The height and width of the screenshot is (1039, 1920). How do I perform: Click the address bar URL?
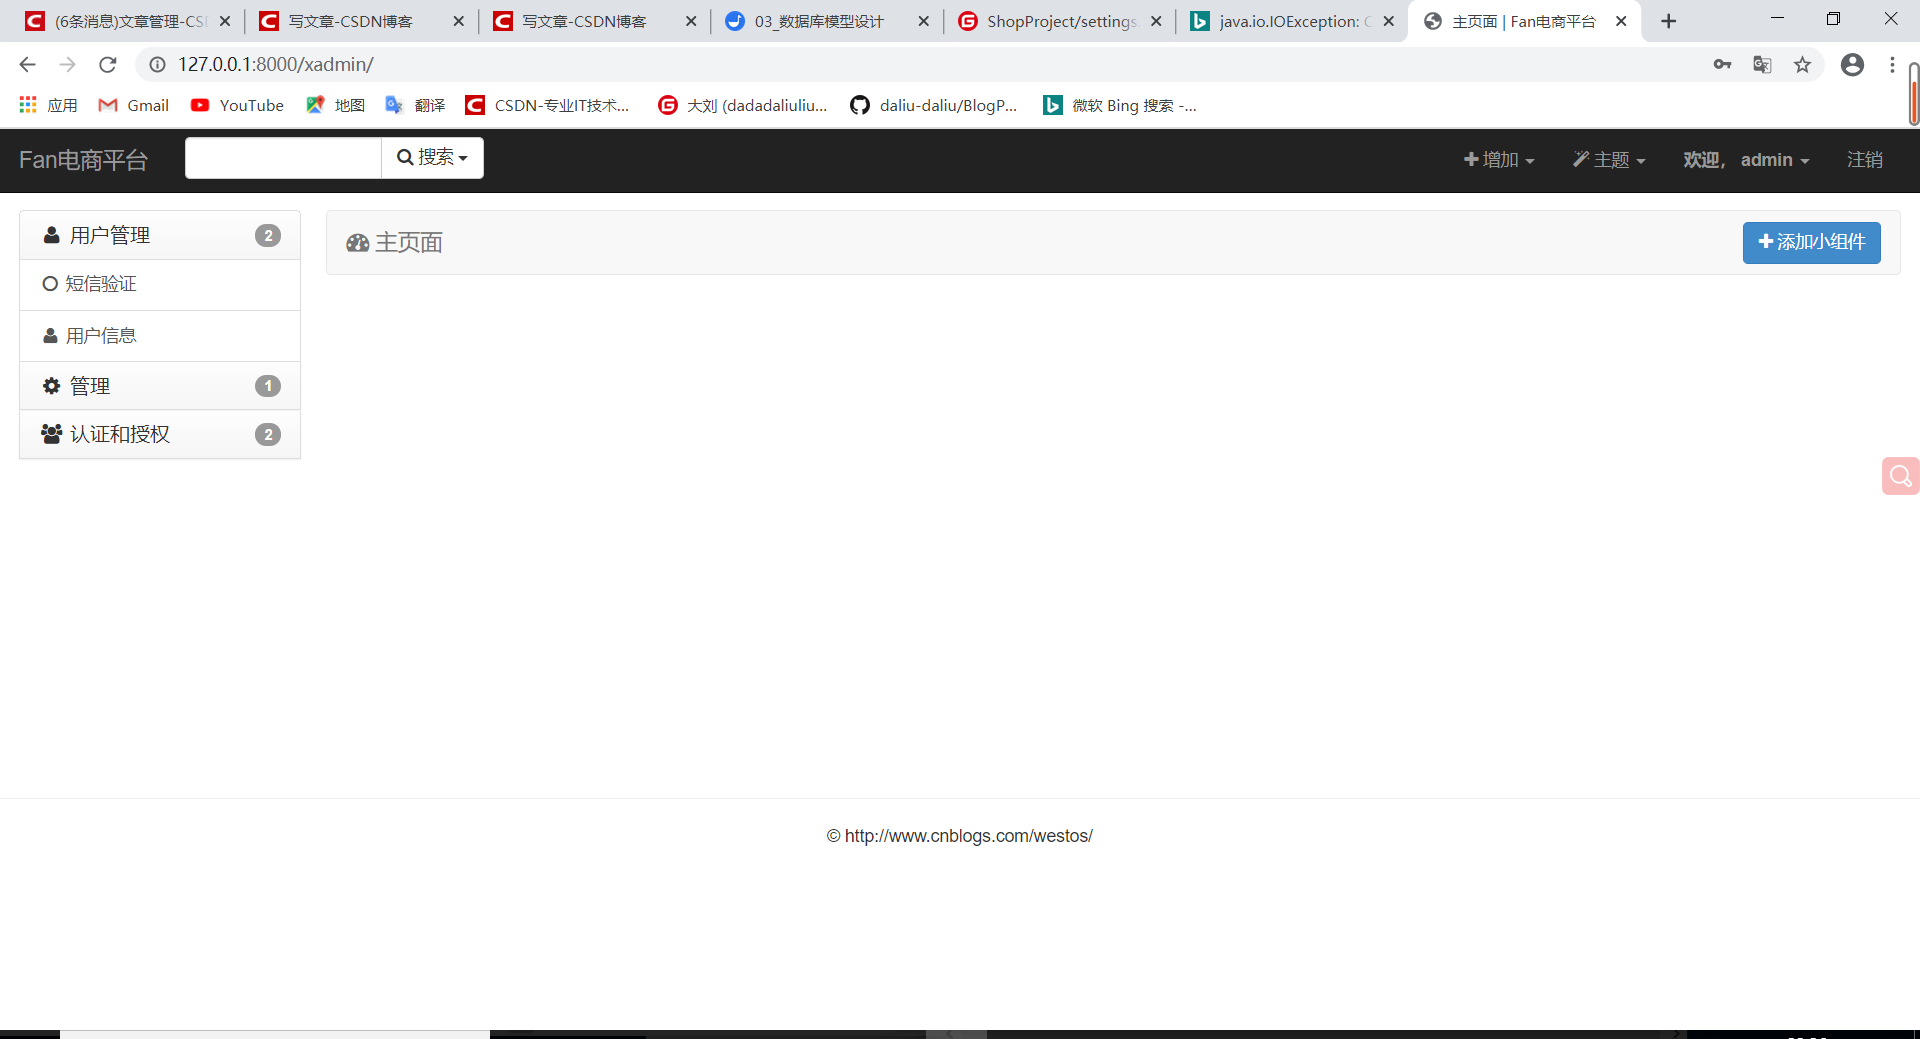click(275, 65)
